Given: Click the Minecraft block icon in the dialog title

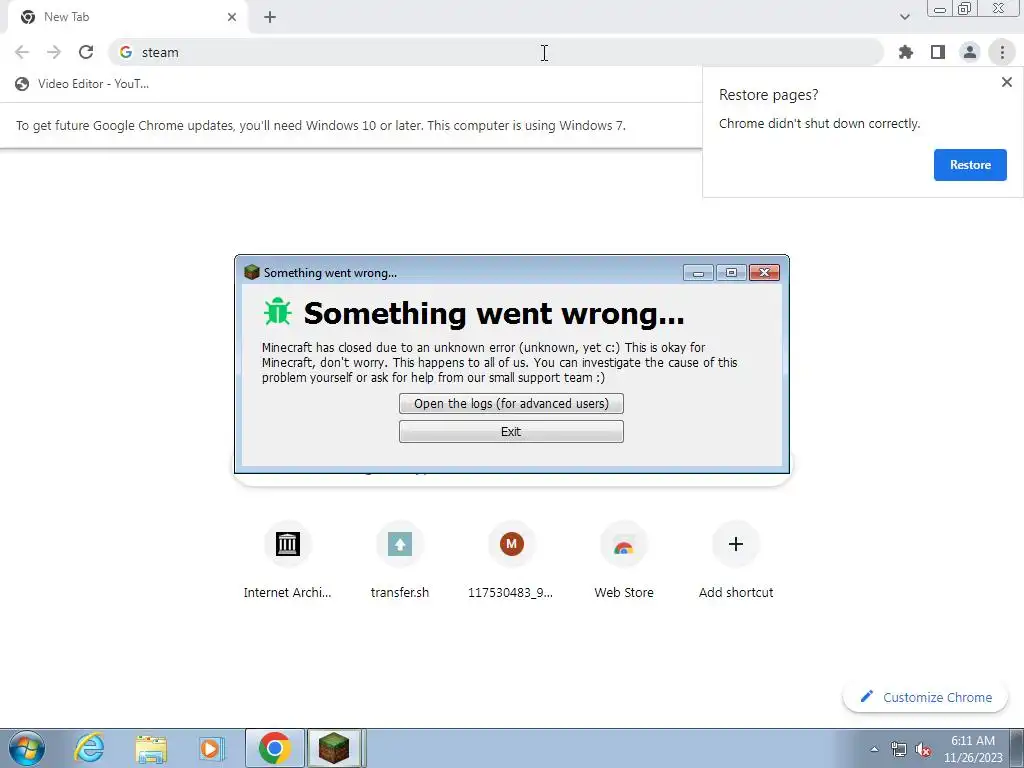Looking at the screenshot, I should [251, 272].
